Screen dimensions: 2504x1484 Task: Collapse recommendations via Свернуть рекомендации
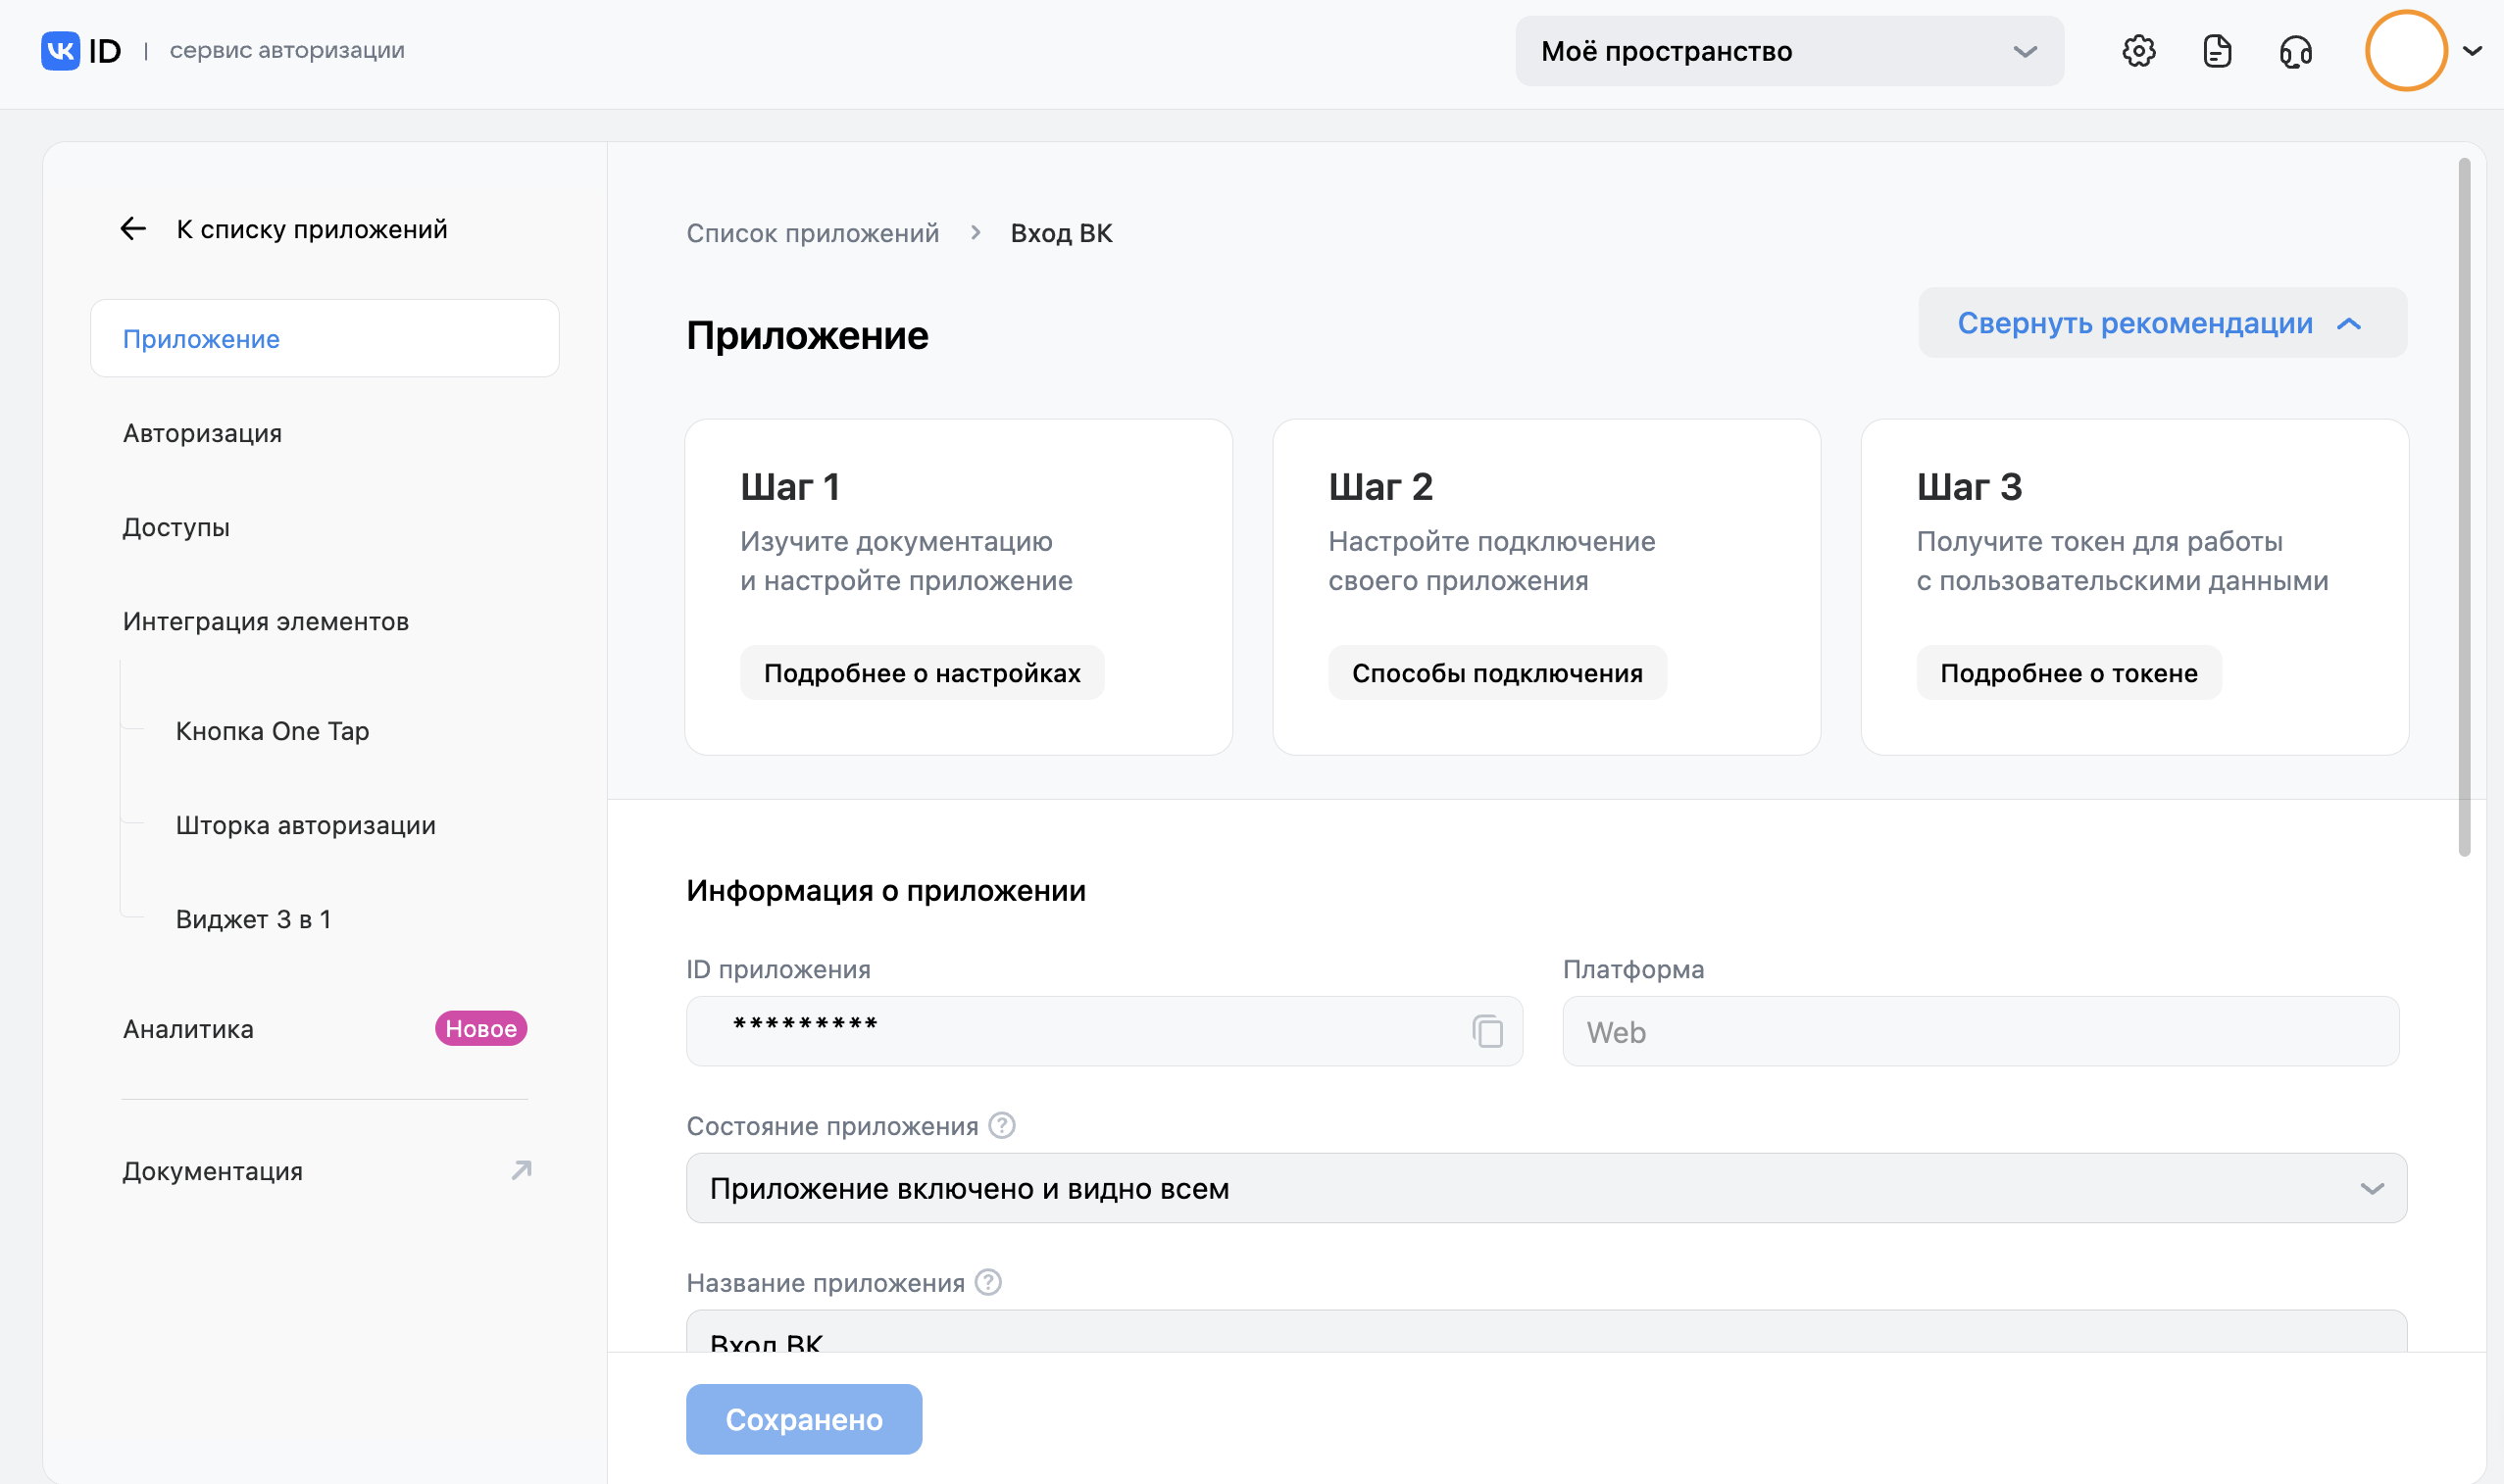pos(2161,323)
